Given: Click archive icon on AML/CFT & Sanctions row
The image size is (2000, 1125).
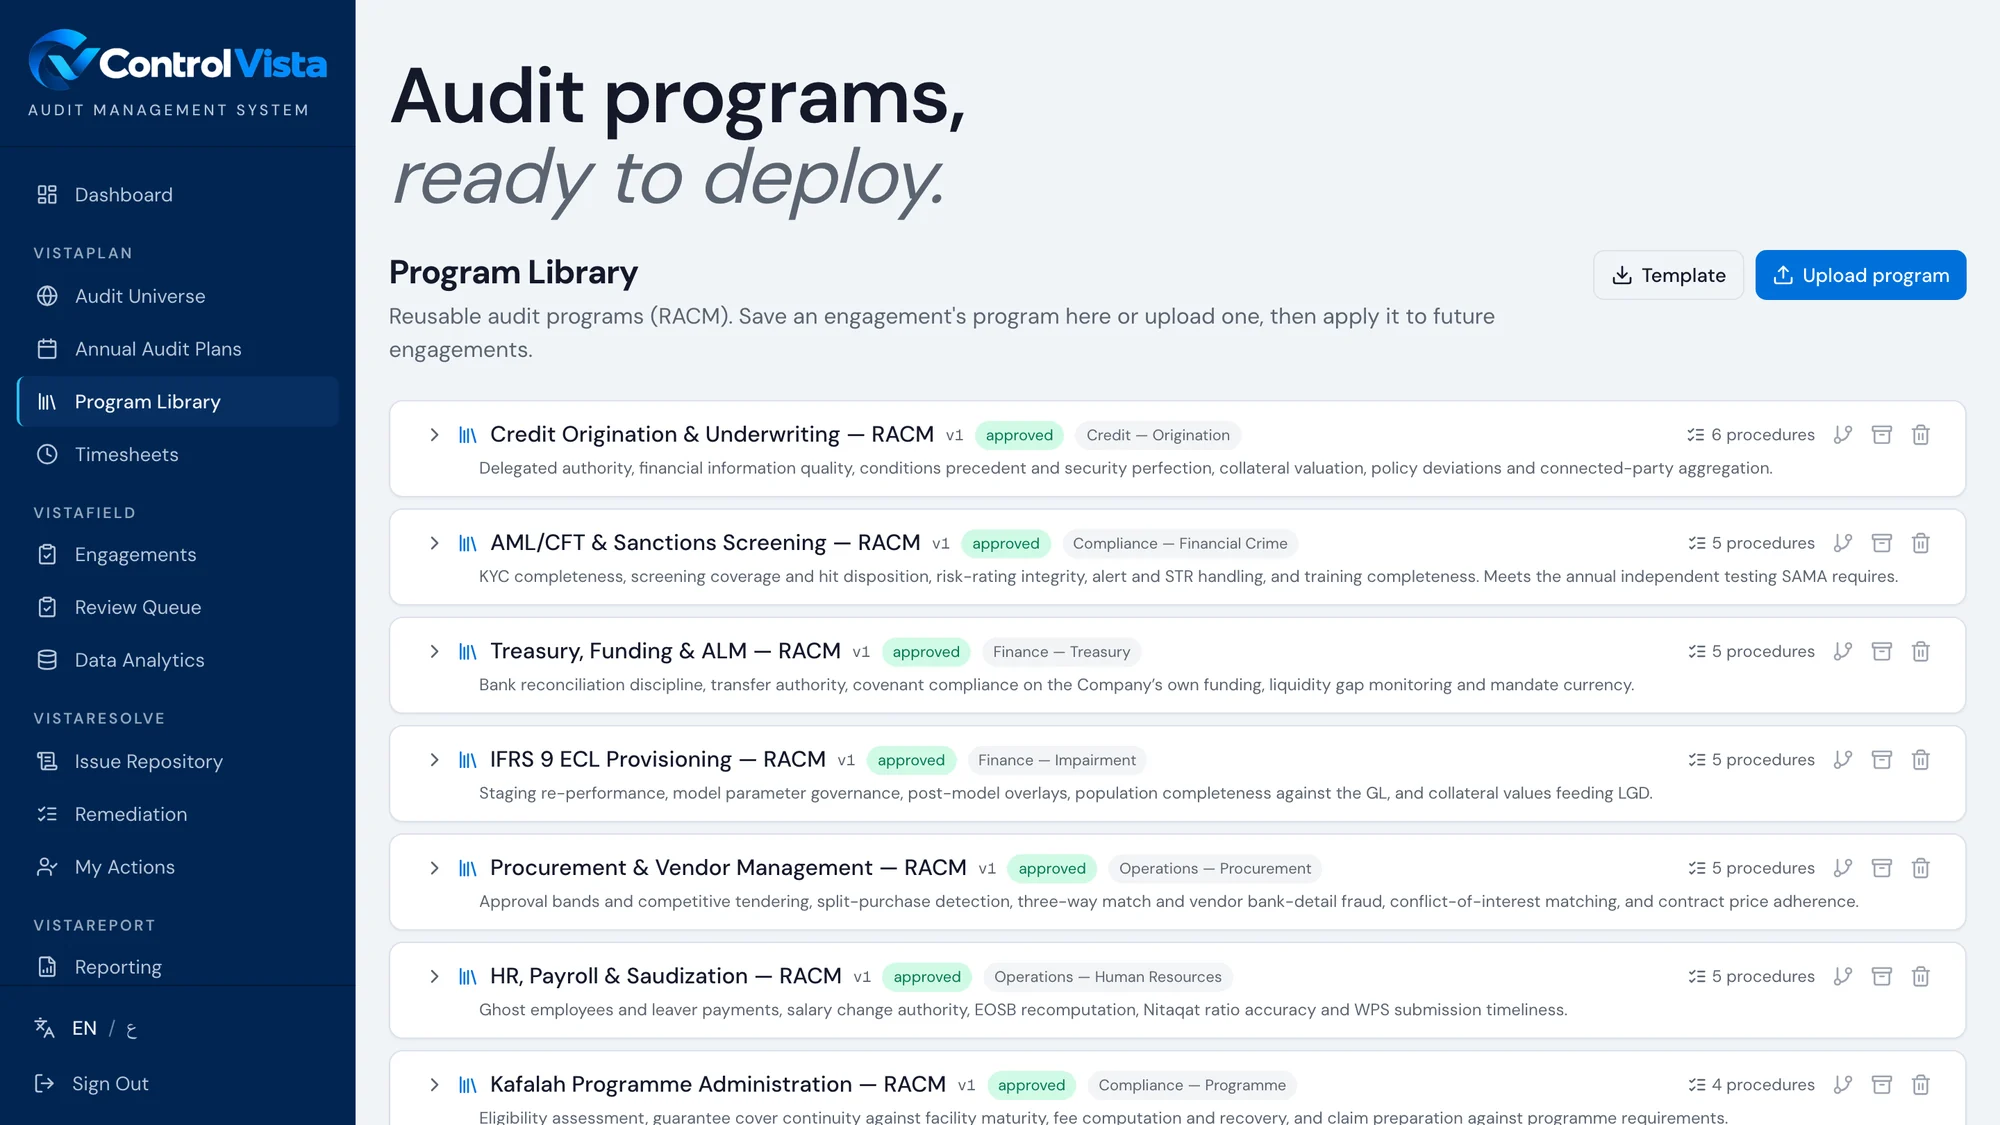Looking at the screenshot, I should coord(1882,543).
